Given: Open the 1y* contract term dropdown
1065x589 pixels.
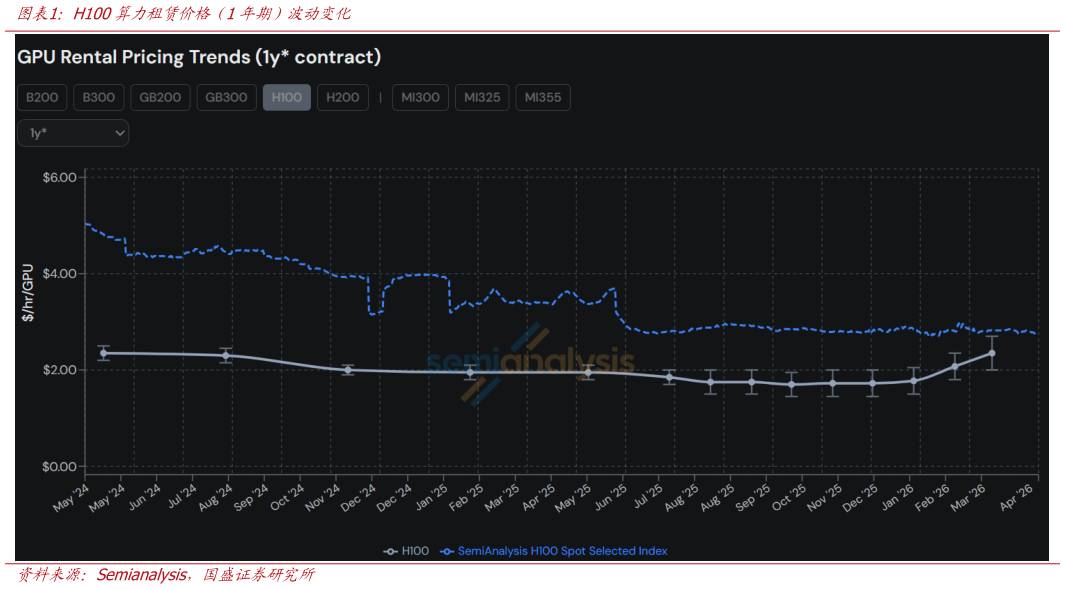Looking at the screenshot, I should click(x=73, y=133).
